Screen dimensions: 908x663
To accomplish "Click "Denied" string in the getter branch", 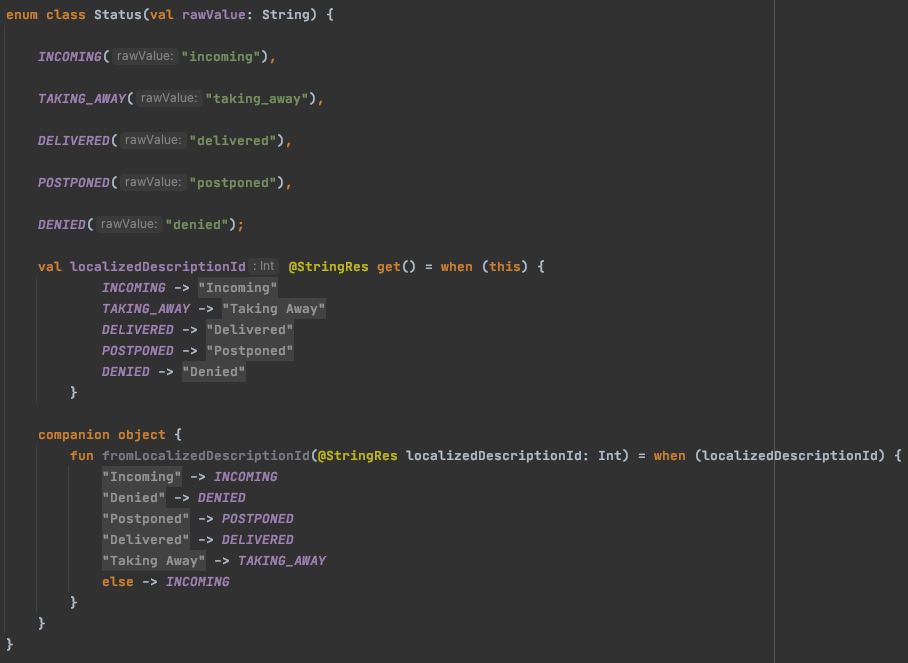I will pyautogui.click(x=214, y=372).
